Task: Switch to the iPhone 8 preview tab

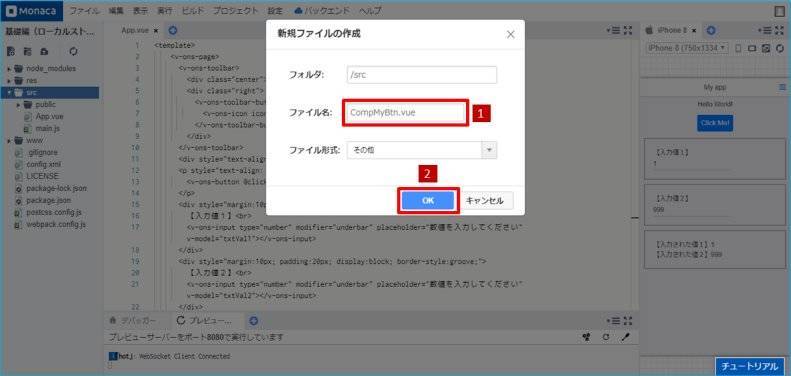Action: coord(671,30)
